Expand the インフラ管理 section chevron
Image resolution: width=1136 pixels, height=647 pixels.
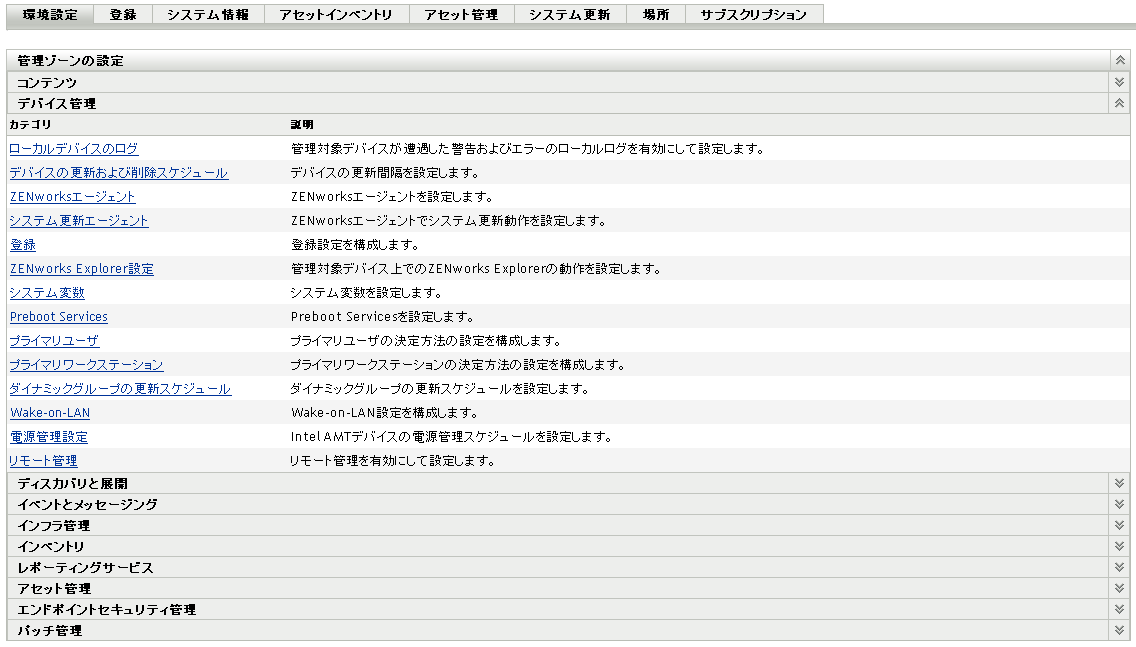(1119, 525)
